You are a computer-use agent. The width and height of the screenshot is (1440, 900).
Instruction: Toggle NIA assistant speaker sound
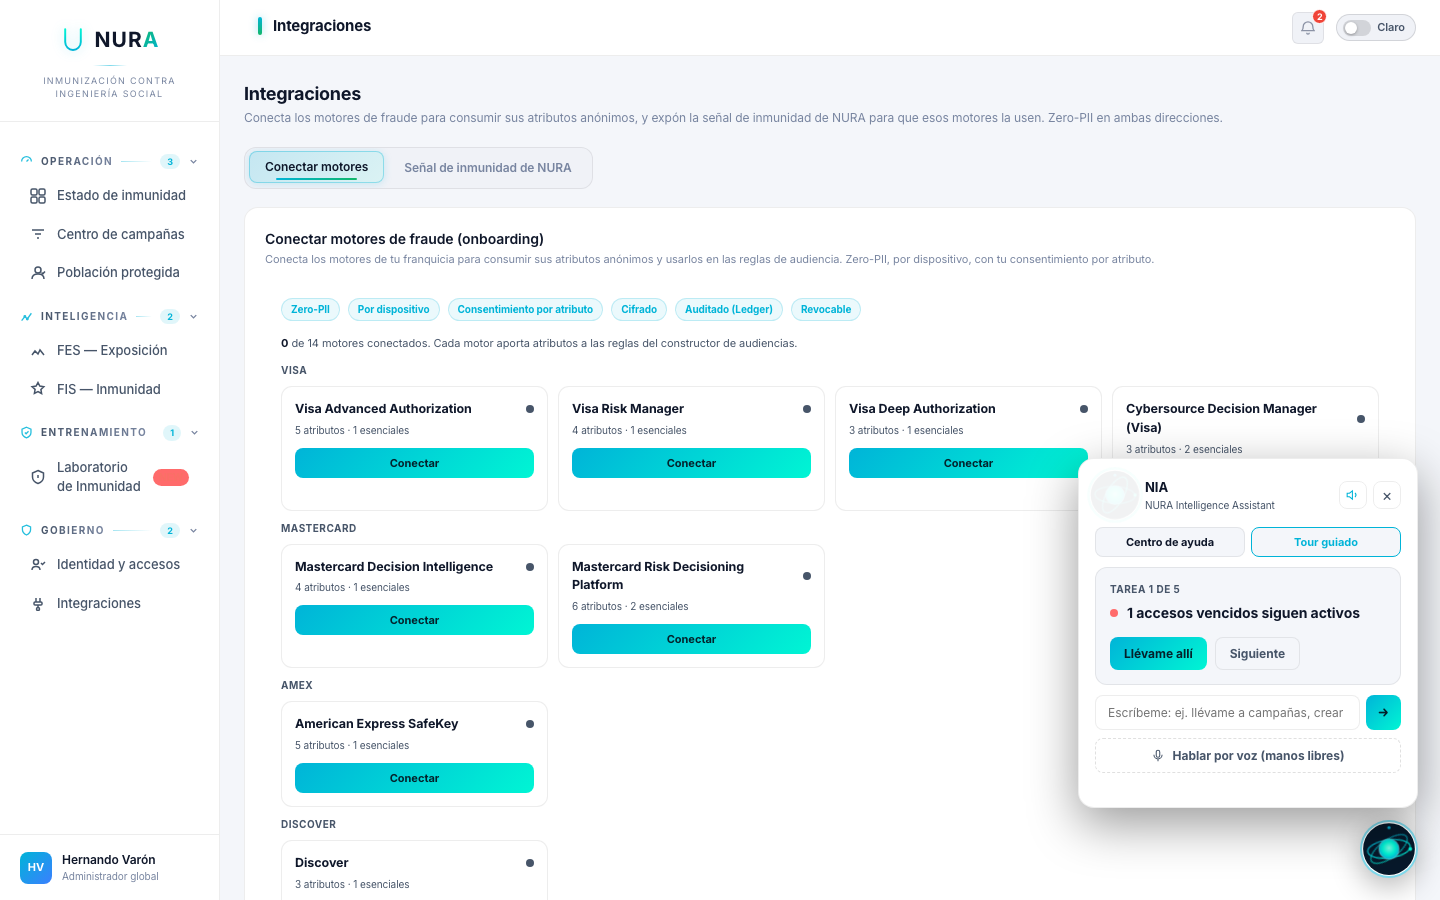click(x=1352, y=495)
